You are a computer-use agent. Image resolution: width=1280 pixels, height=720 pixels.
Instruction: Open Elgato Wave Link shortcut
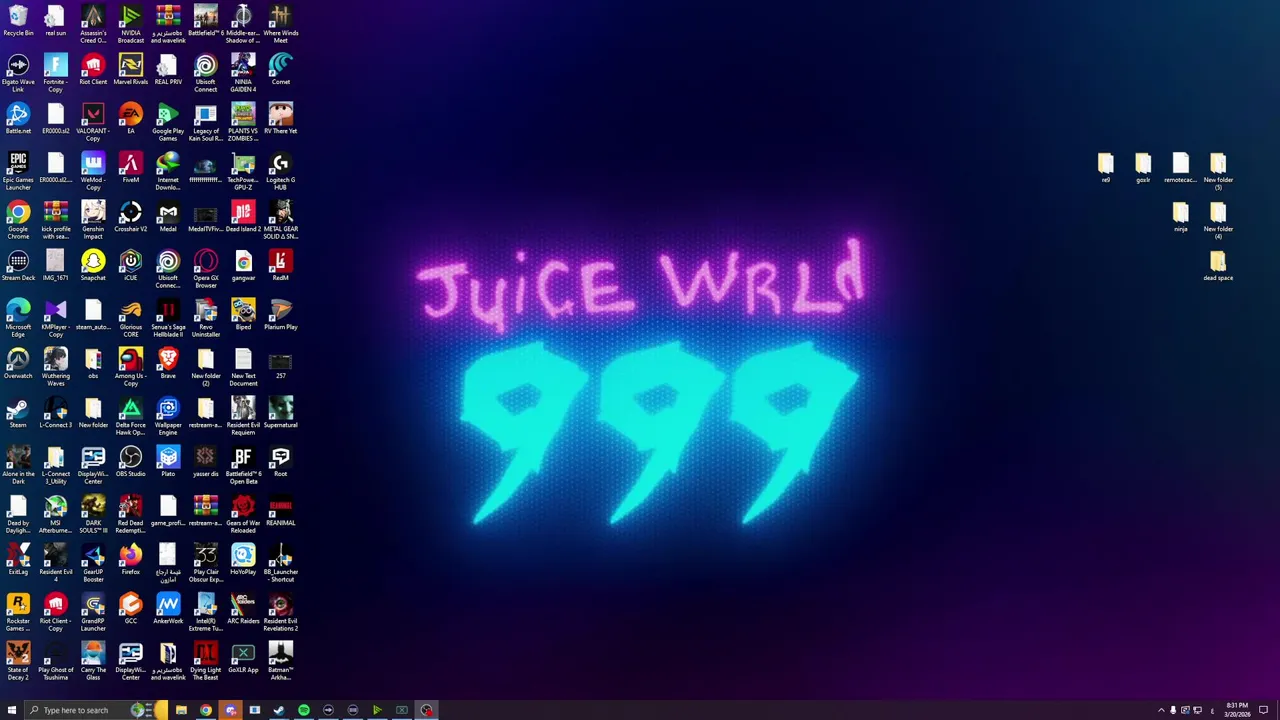click(x=18, y=73)
